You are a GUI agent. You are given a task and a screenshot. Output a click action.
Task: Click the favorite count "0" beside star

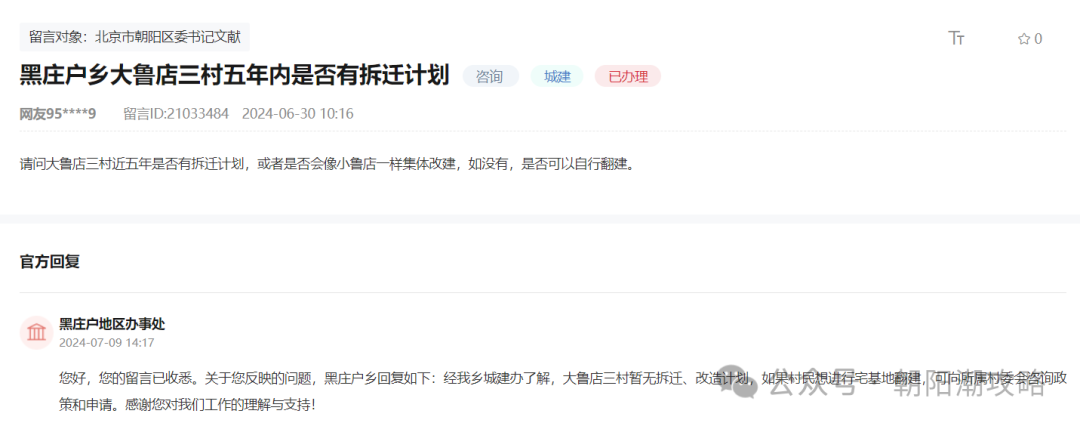point(1038,39)
